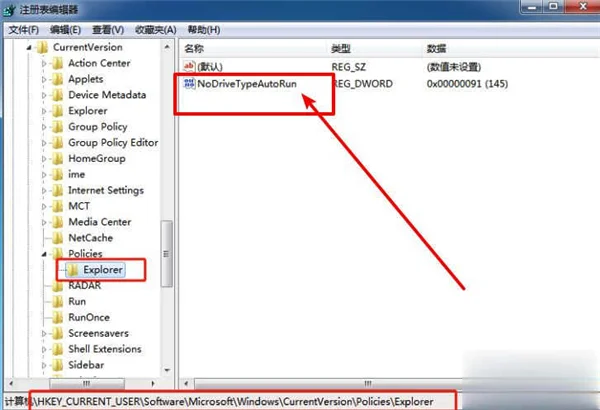
Task: Click the NoDriveTypeAutoRun DWORD value icon
Action: [x=189, y=83]
